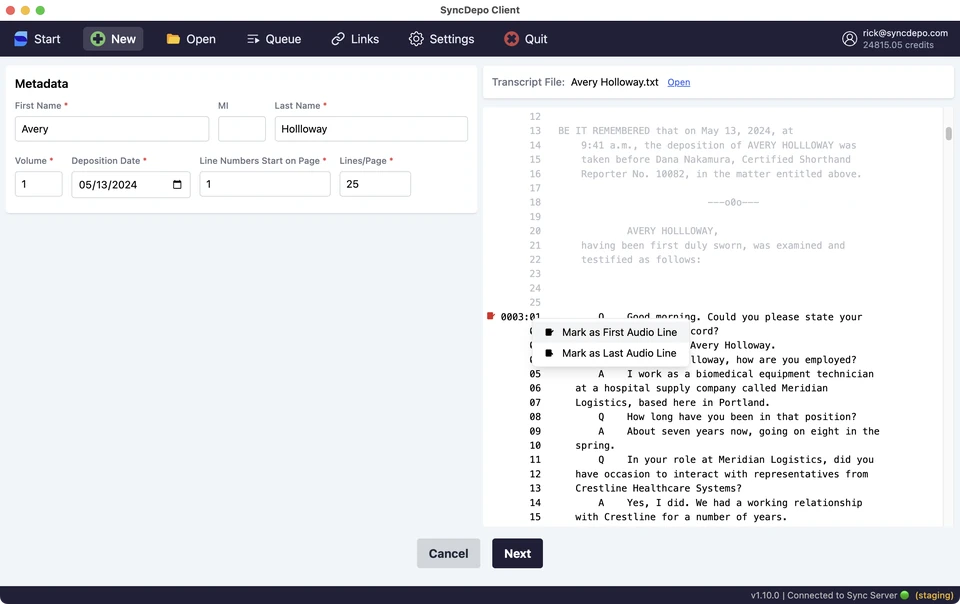The height and width of the screenshot is (604, 960).
Task: Focus the Lines/Page field showing 25
Action: 375,184
